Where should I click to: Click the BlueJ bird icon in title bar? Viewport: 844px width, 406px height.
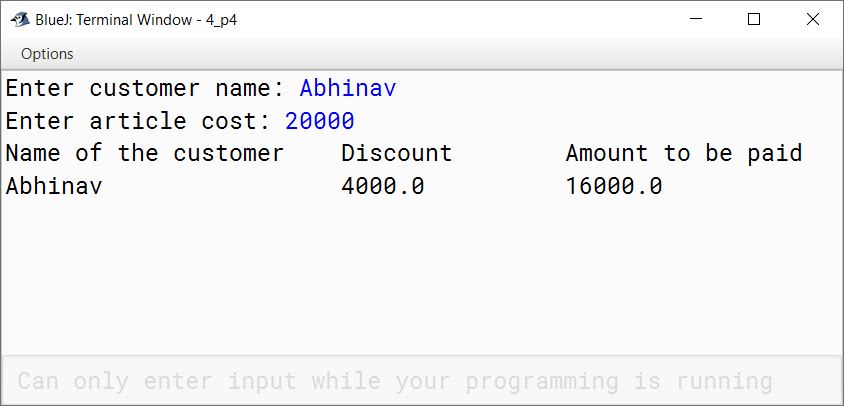pyautogui.click(x=20, y=20)
